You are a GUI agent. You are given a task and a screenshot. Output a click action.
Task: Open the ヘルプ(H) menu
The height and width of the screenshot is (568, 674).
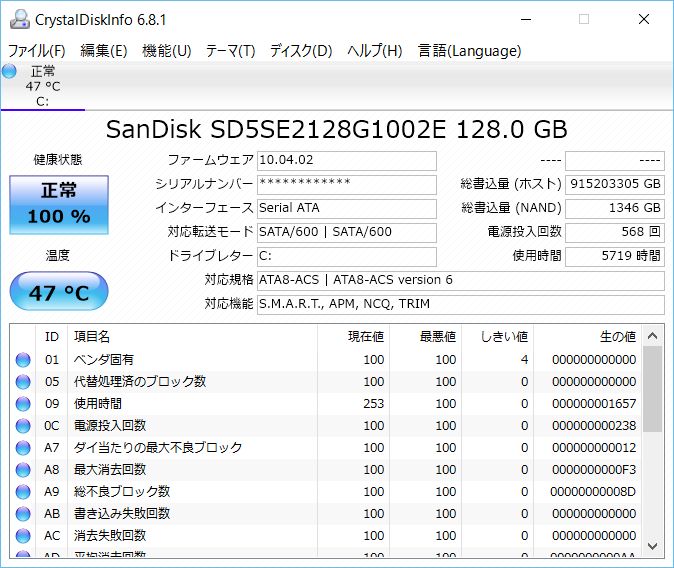click(374, 51)
